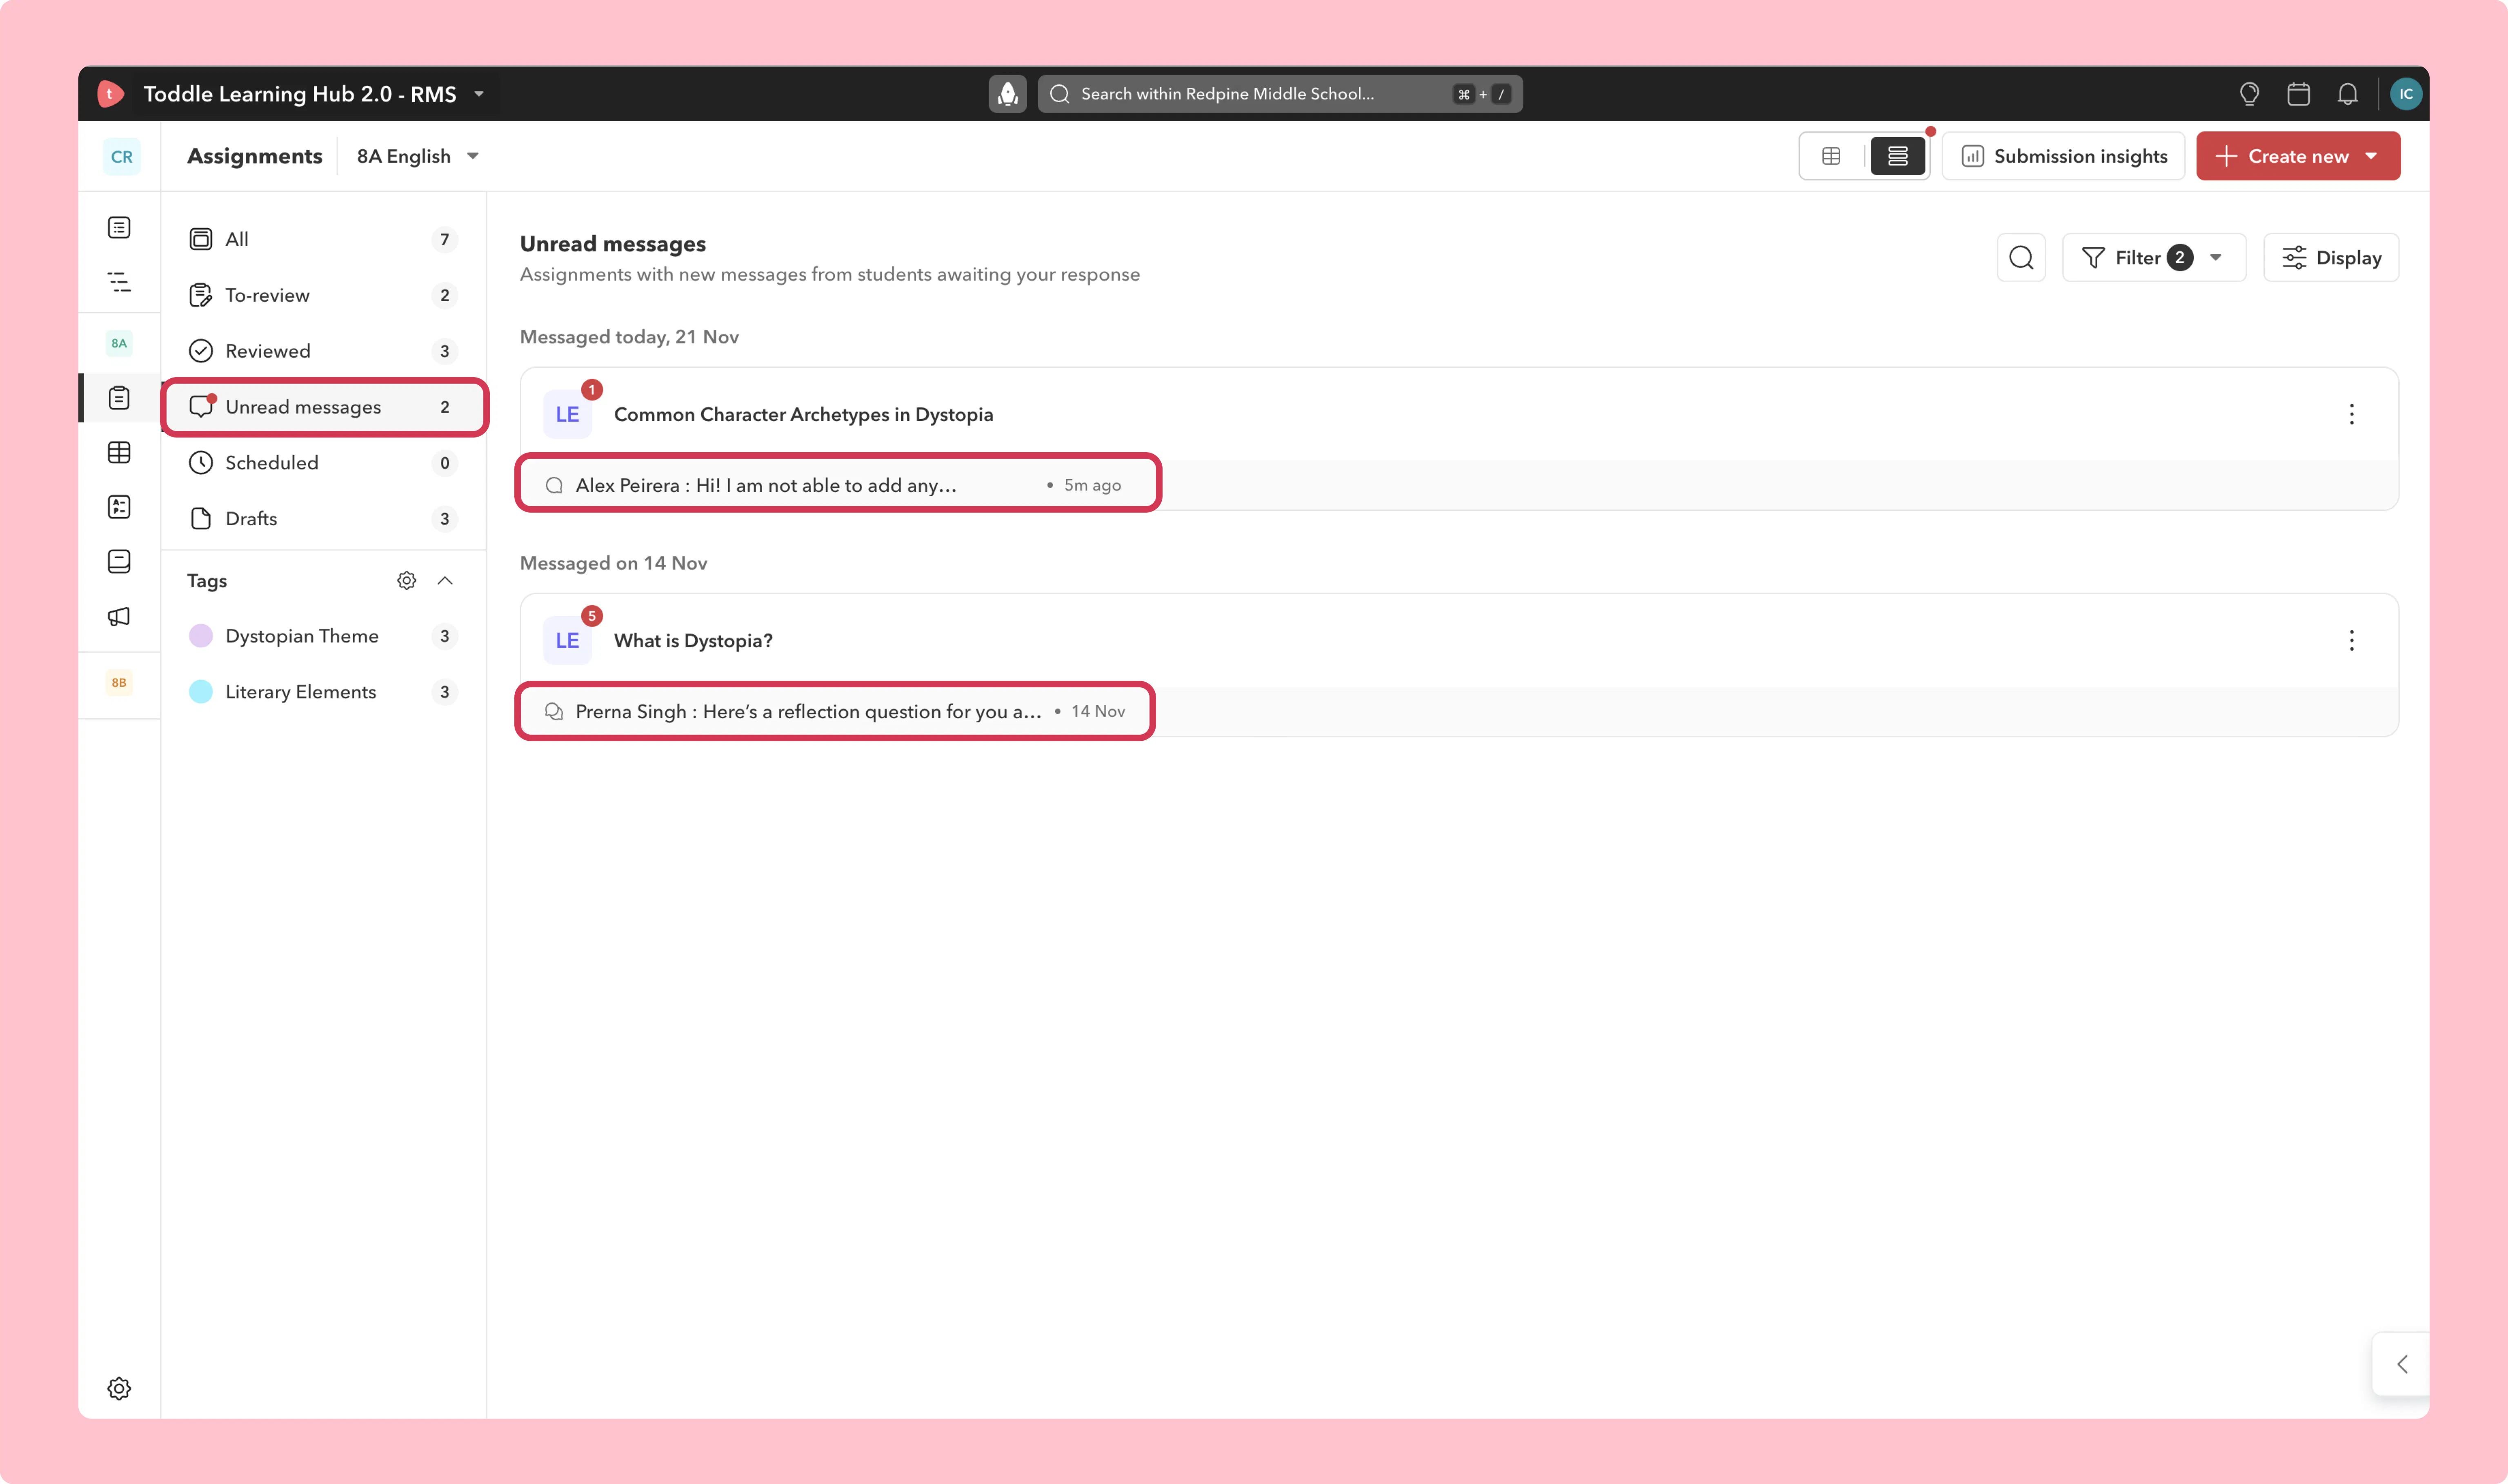Image resolution: width=2508 pixels, height=1484 pixels.
Task: Click the search magnifier beside Filter
Action: click(x=2021, y=258)
